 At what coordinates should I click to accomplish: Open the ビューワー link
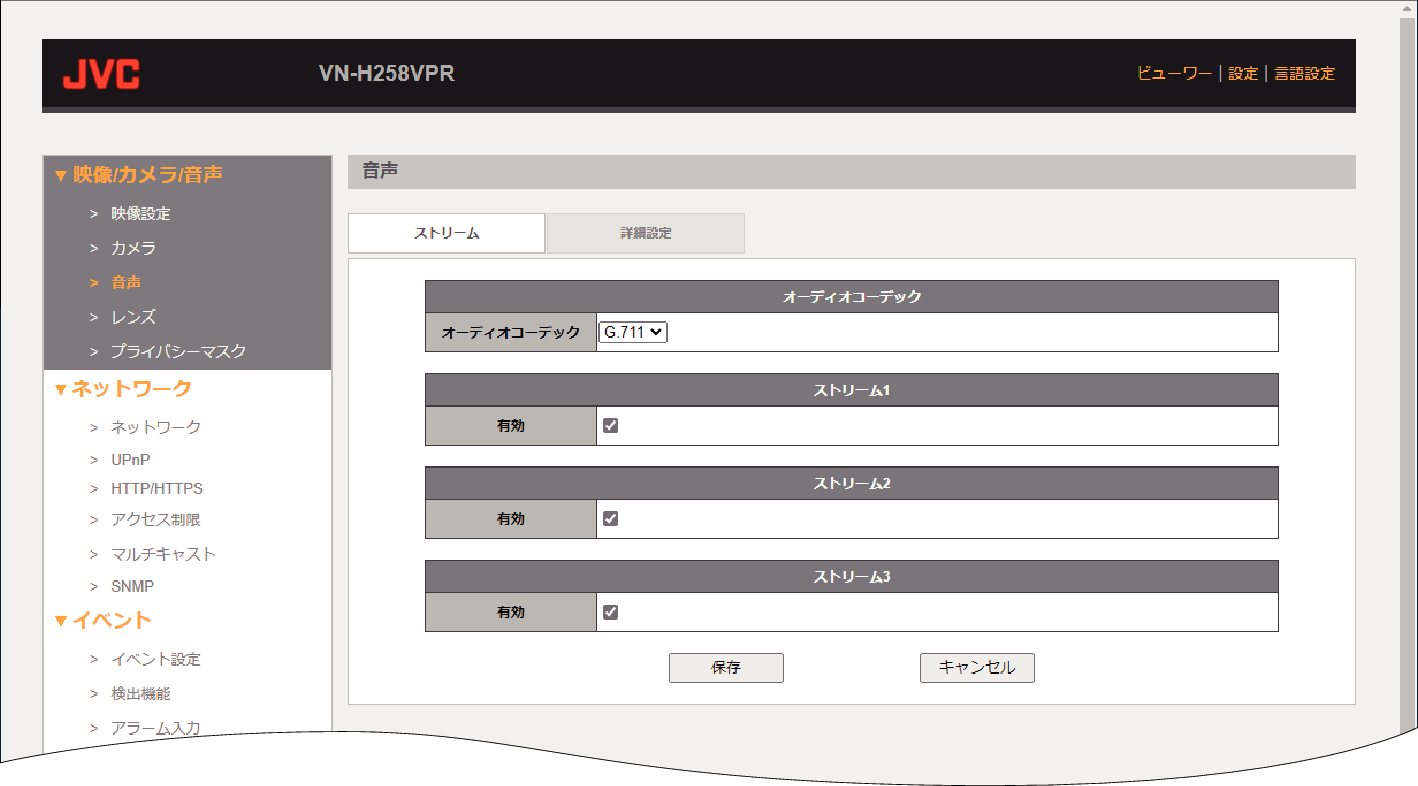(1174, 73)
